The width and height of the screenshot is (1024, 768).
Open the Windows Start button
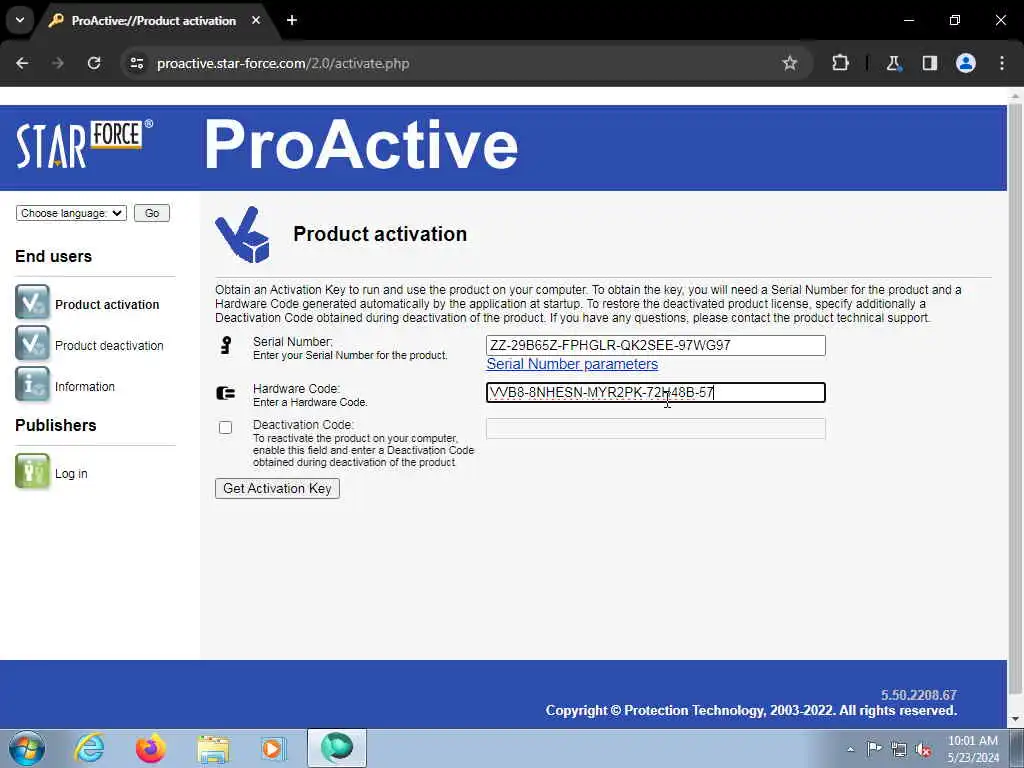click(x=27, y=748)
